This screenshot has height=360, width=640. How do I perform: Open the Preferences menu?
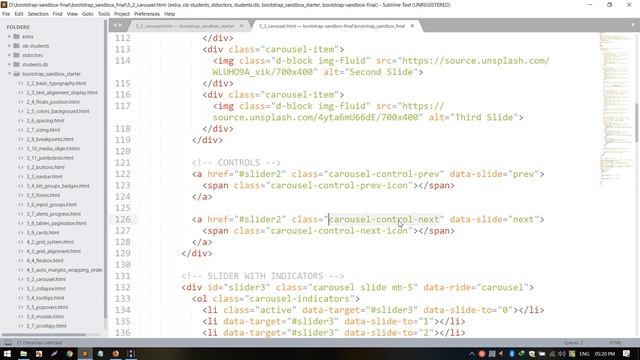147,14
